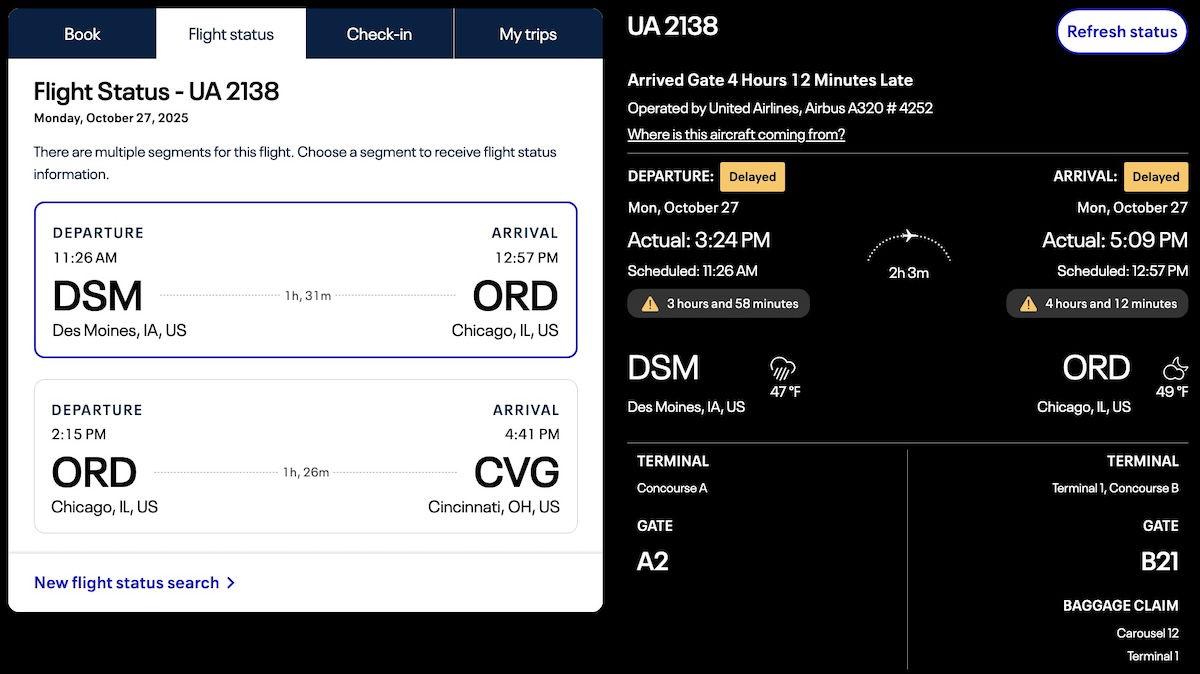1200x674 pixels.
Task: Click the departure delay warning triangle icon
Action: point(650,304)
